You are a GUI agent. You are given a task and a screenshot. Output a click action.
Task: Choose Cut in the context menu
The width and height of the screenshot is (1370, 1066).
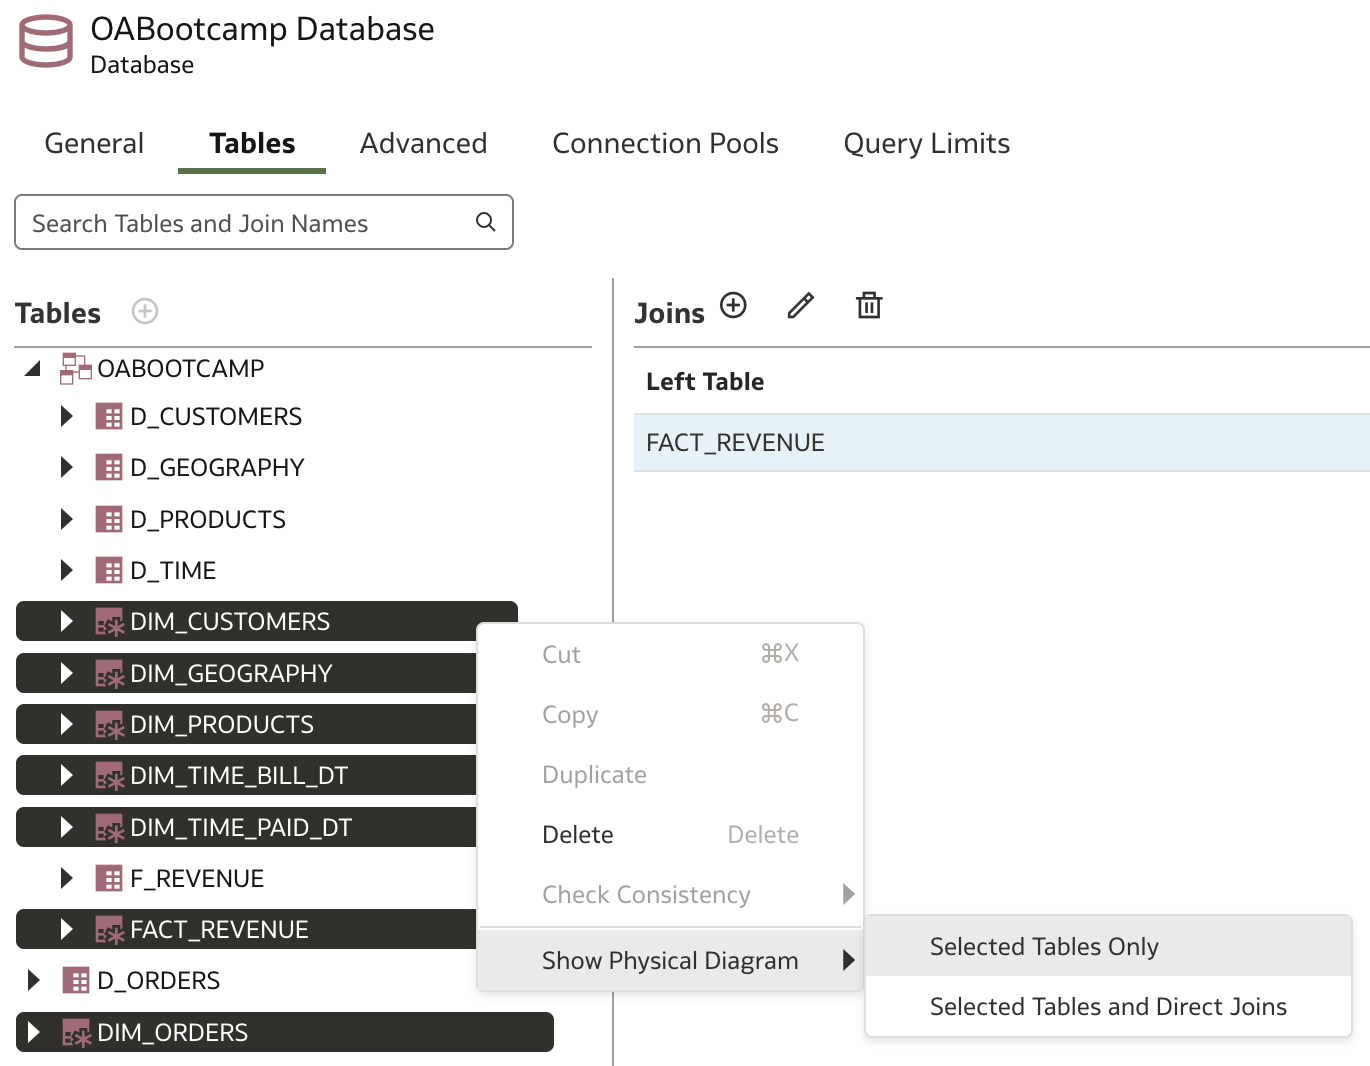click(x=670, y=654)
